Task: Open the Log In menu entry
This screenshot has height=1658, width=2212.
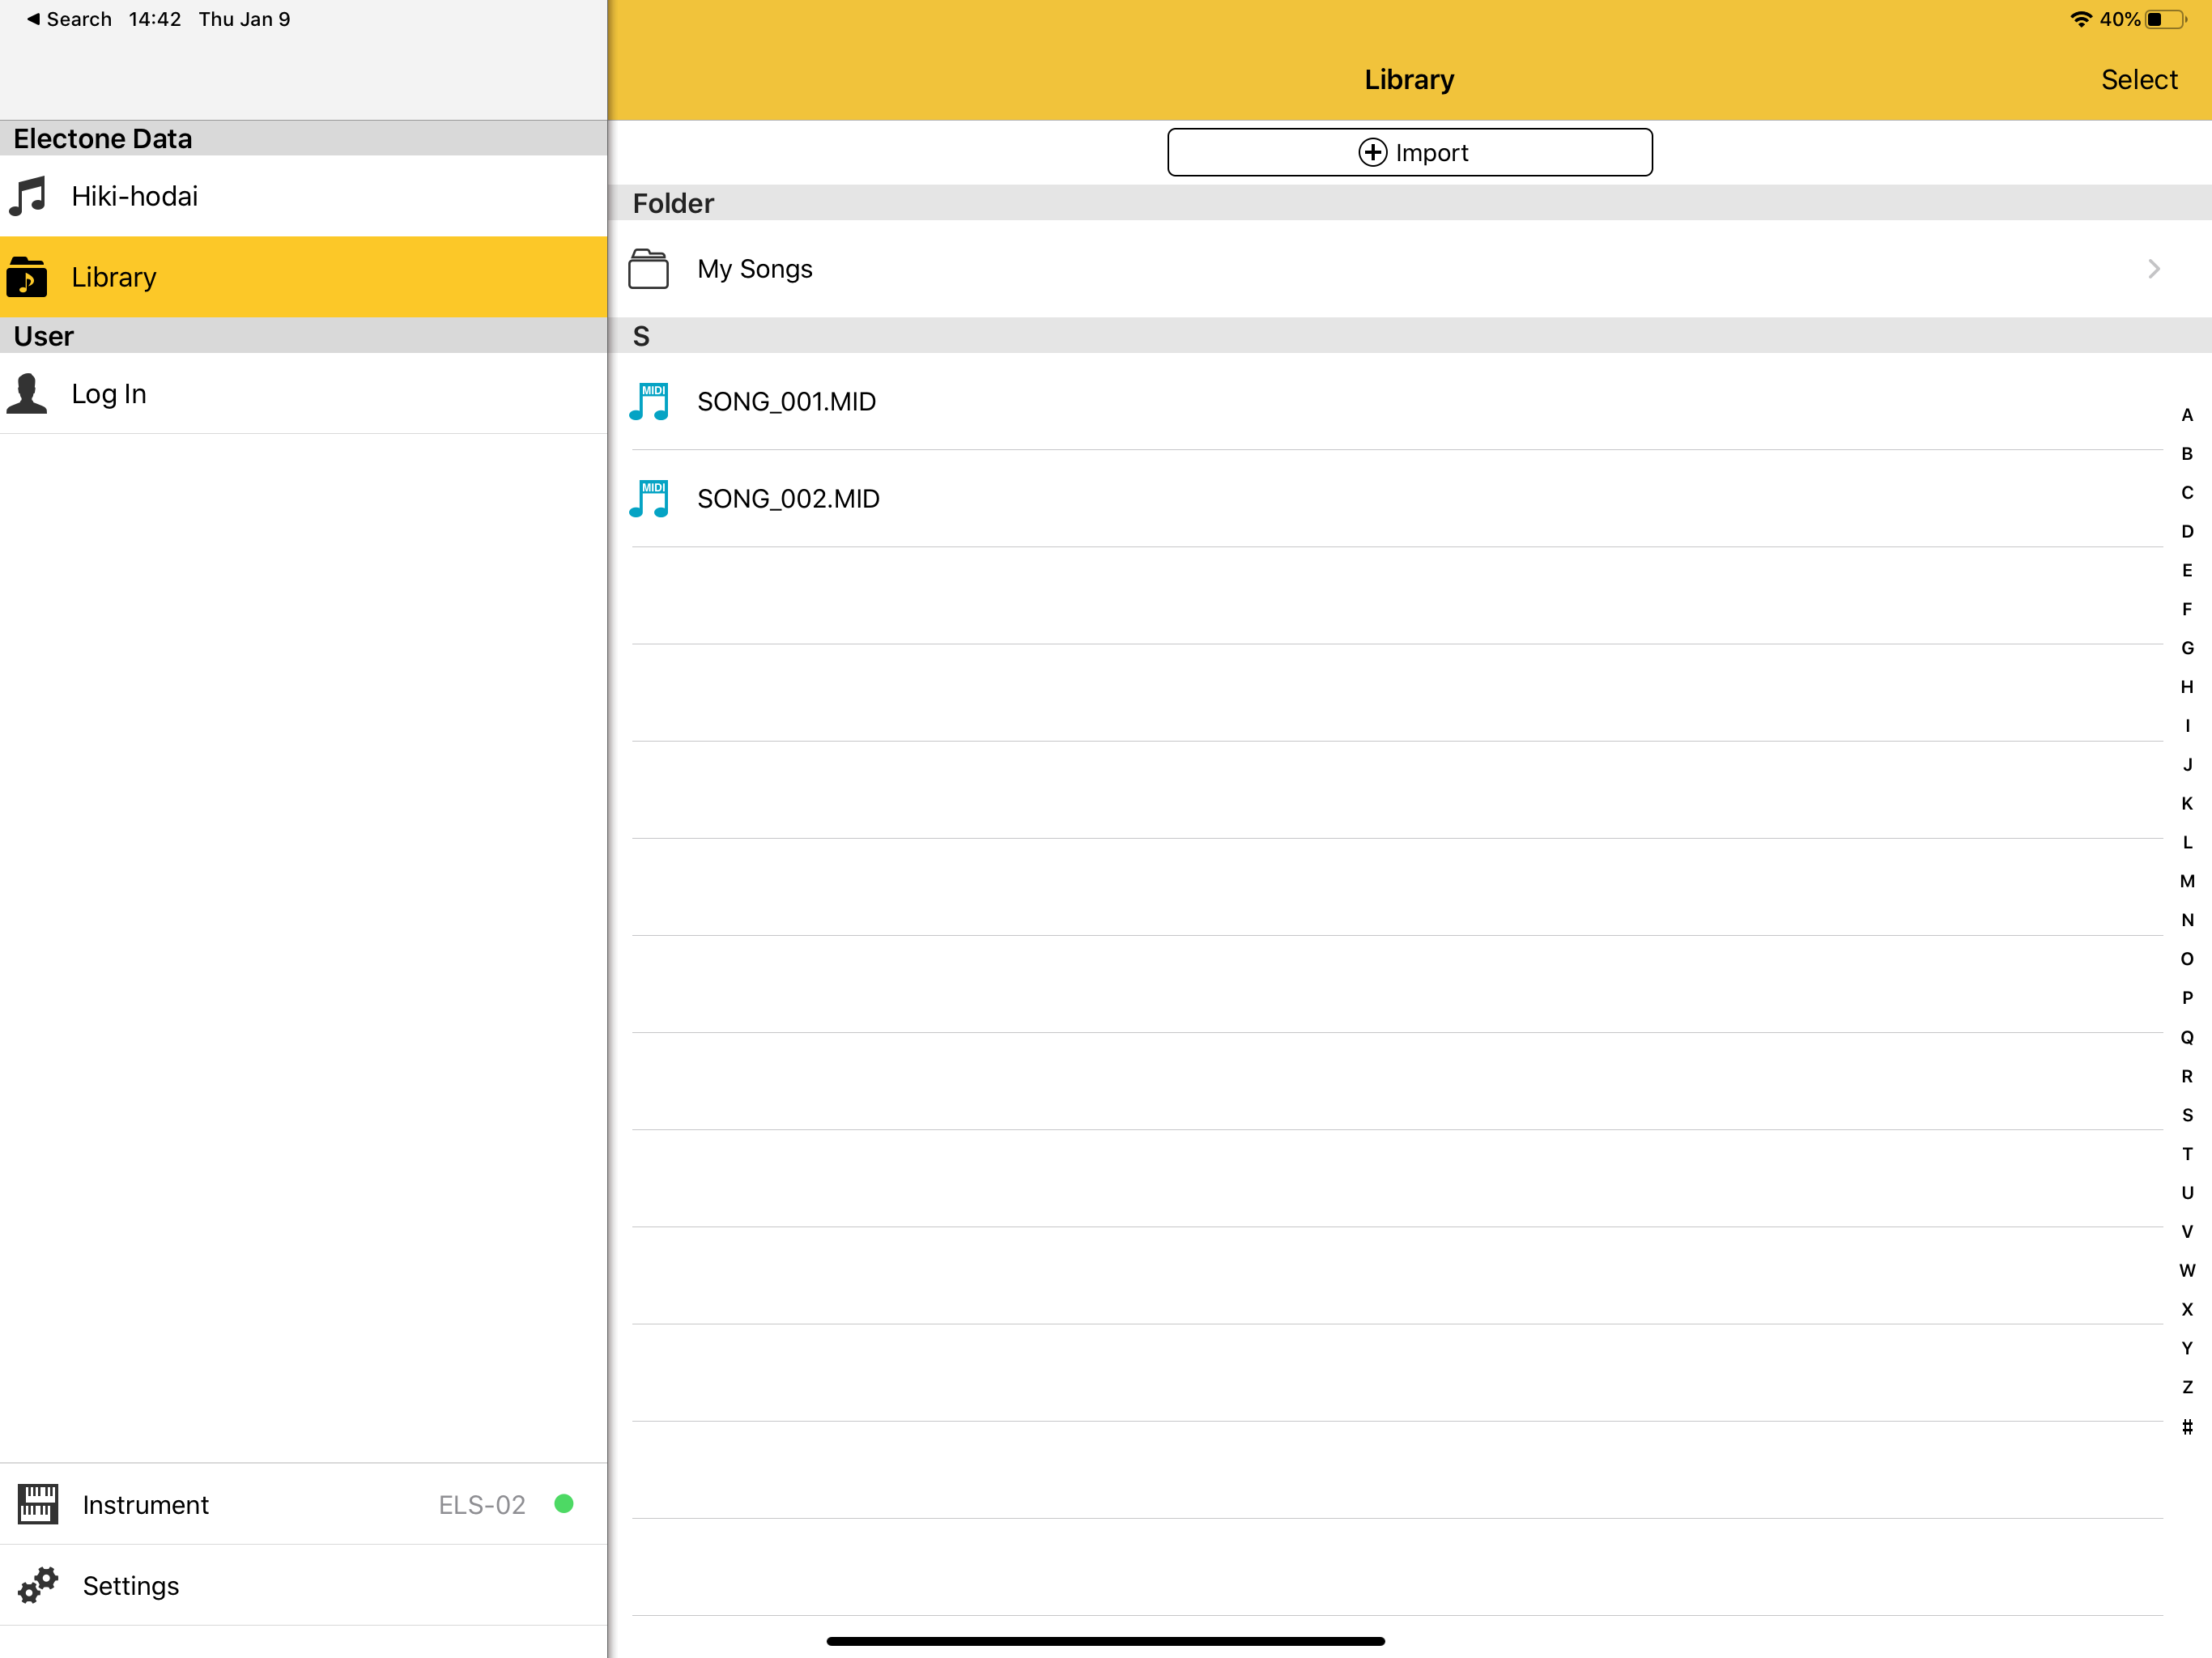Action: click(x=304, y=394)
